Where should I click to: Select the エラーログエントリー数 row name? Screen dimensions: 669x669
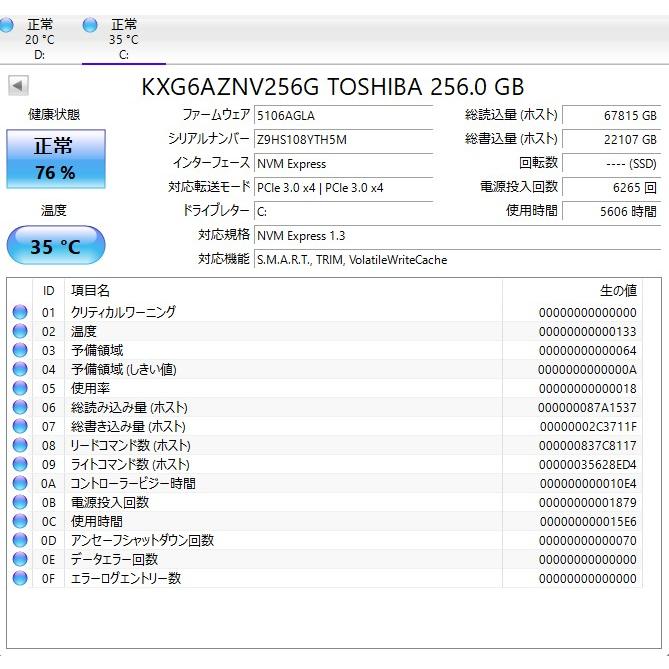[x=126, y=579]
